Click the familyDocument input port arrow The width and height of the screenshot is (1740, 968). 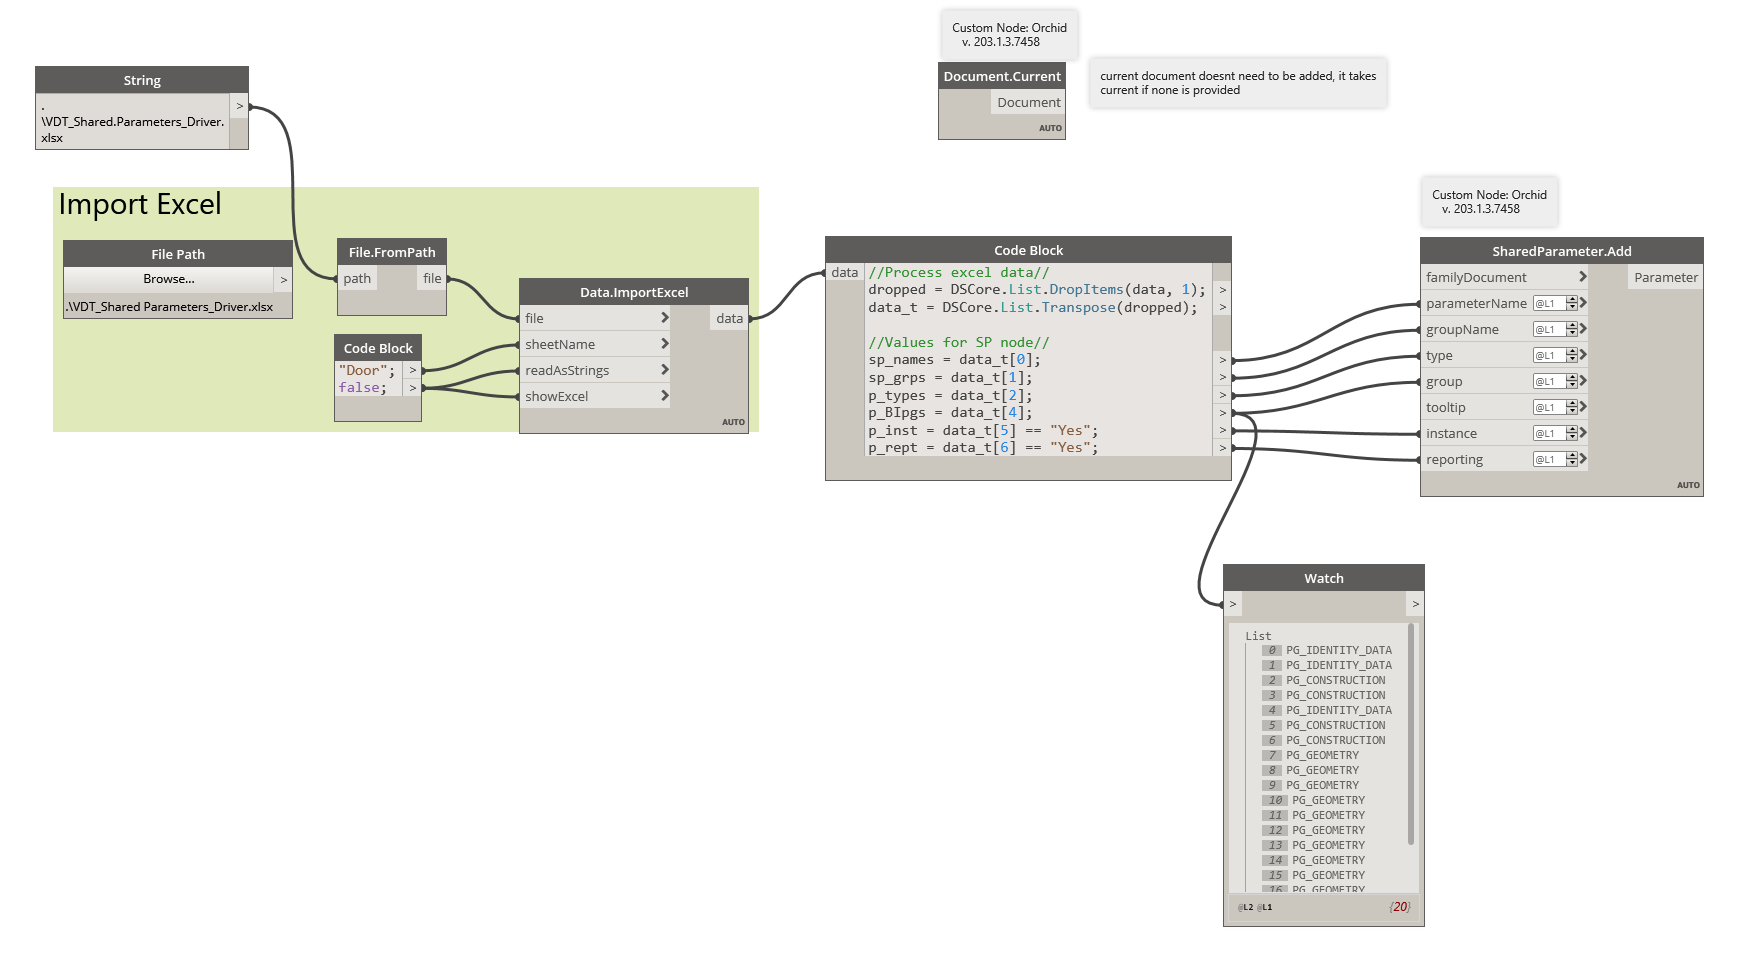(x=1582, y=277)
